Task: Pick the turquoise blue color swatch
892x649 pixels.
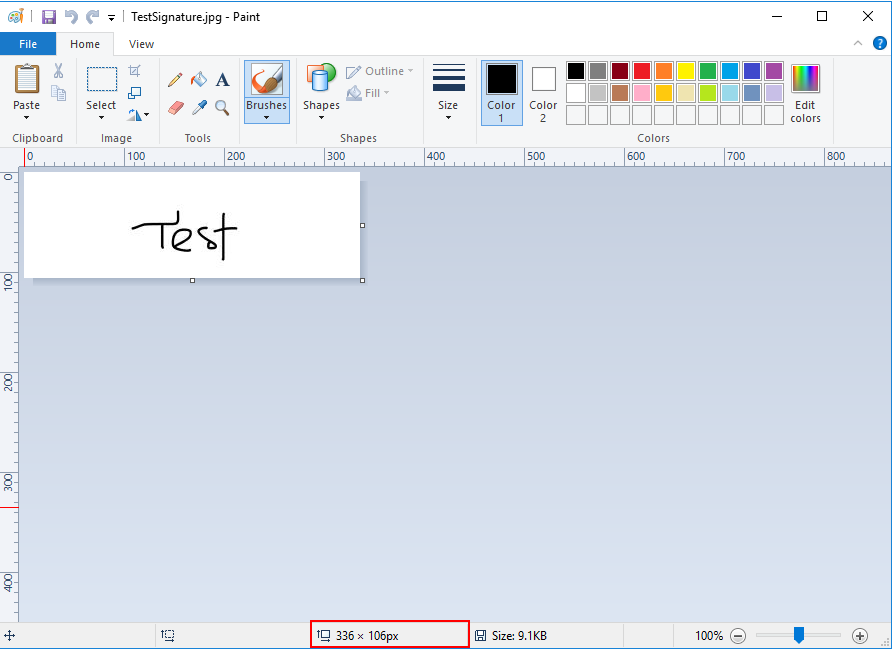Action: pyautogui.click(x=730, y=71)
